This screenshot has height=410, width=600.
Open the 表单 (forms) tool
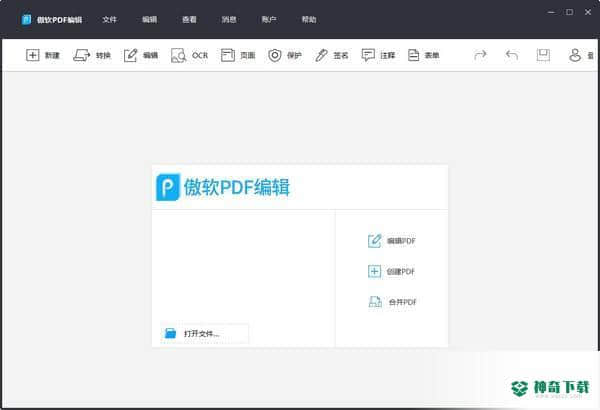(x=423, y=56)
